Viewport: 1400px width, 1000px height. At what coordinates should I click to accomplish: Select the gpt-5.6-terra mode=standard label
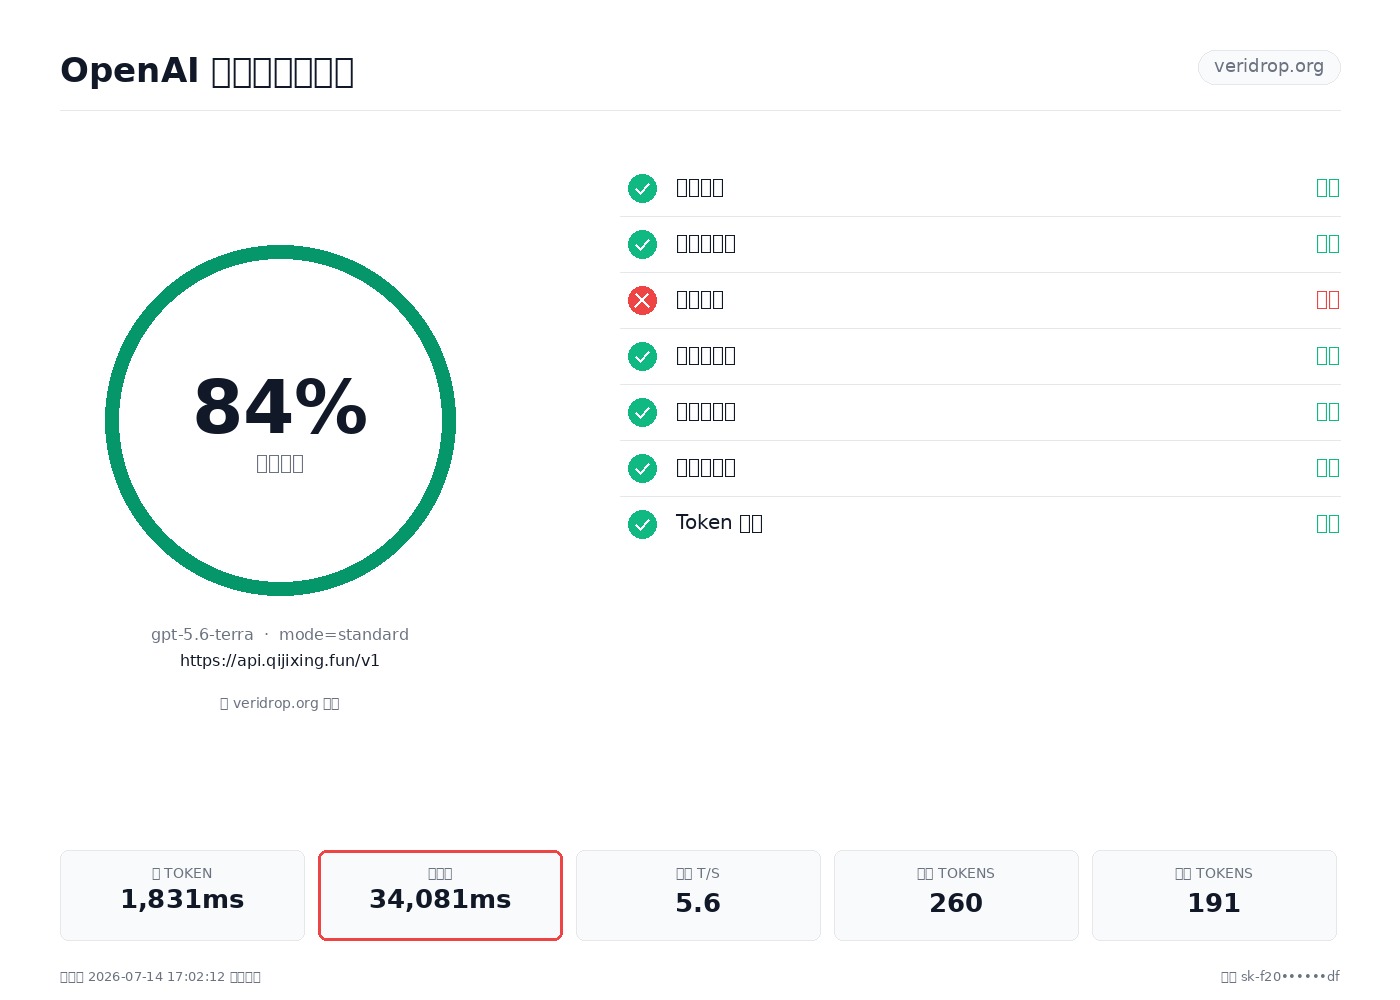[280, 634]
